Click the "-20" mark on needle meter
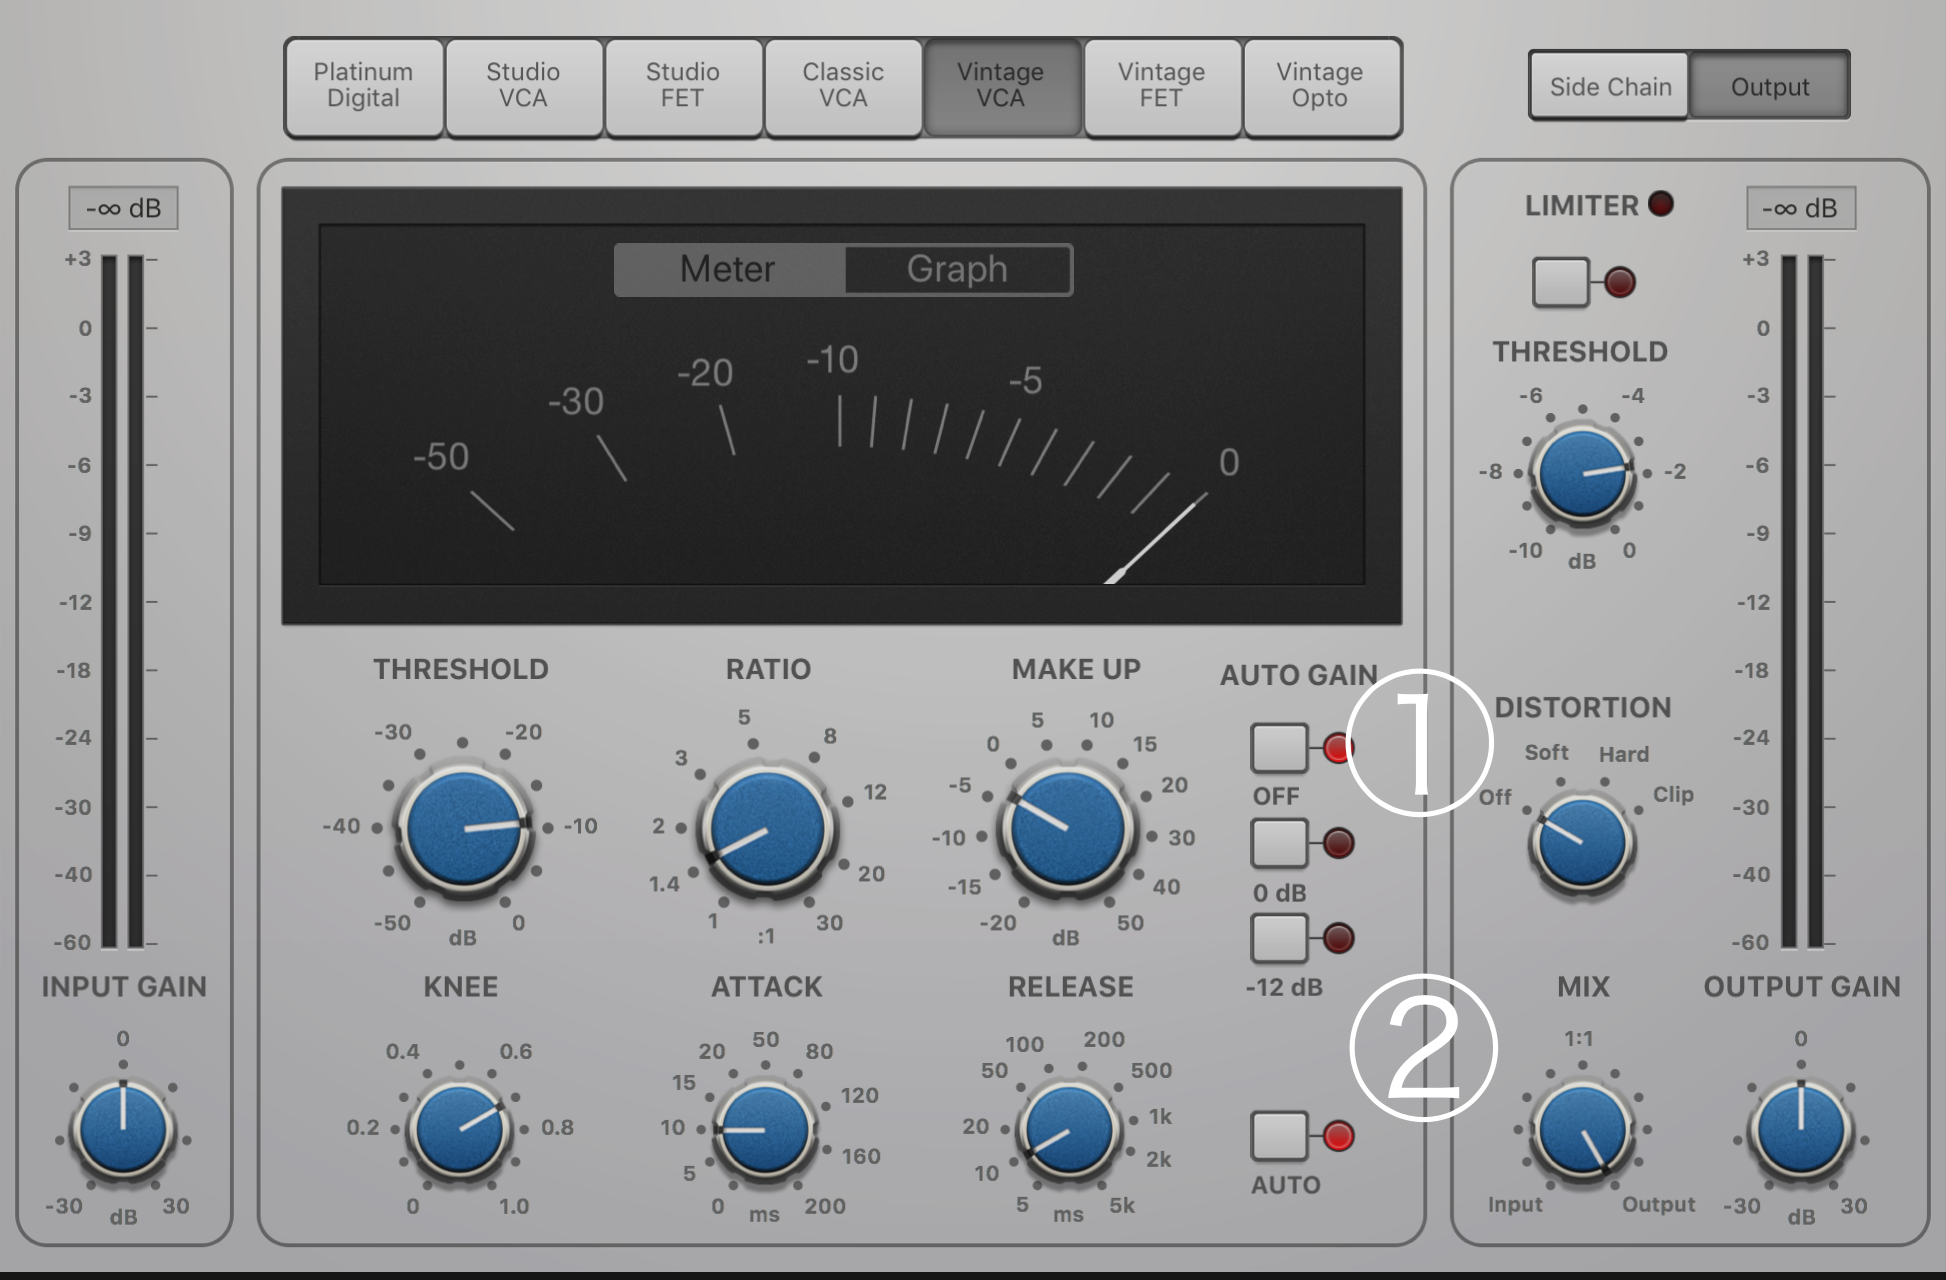 [x=705, y=373]
